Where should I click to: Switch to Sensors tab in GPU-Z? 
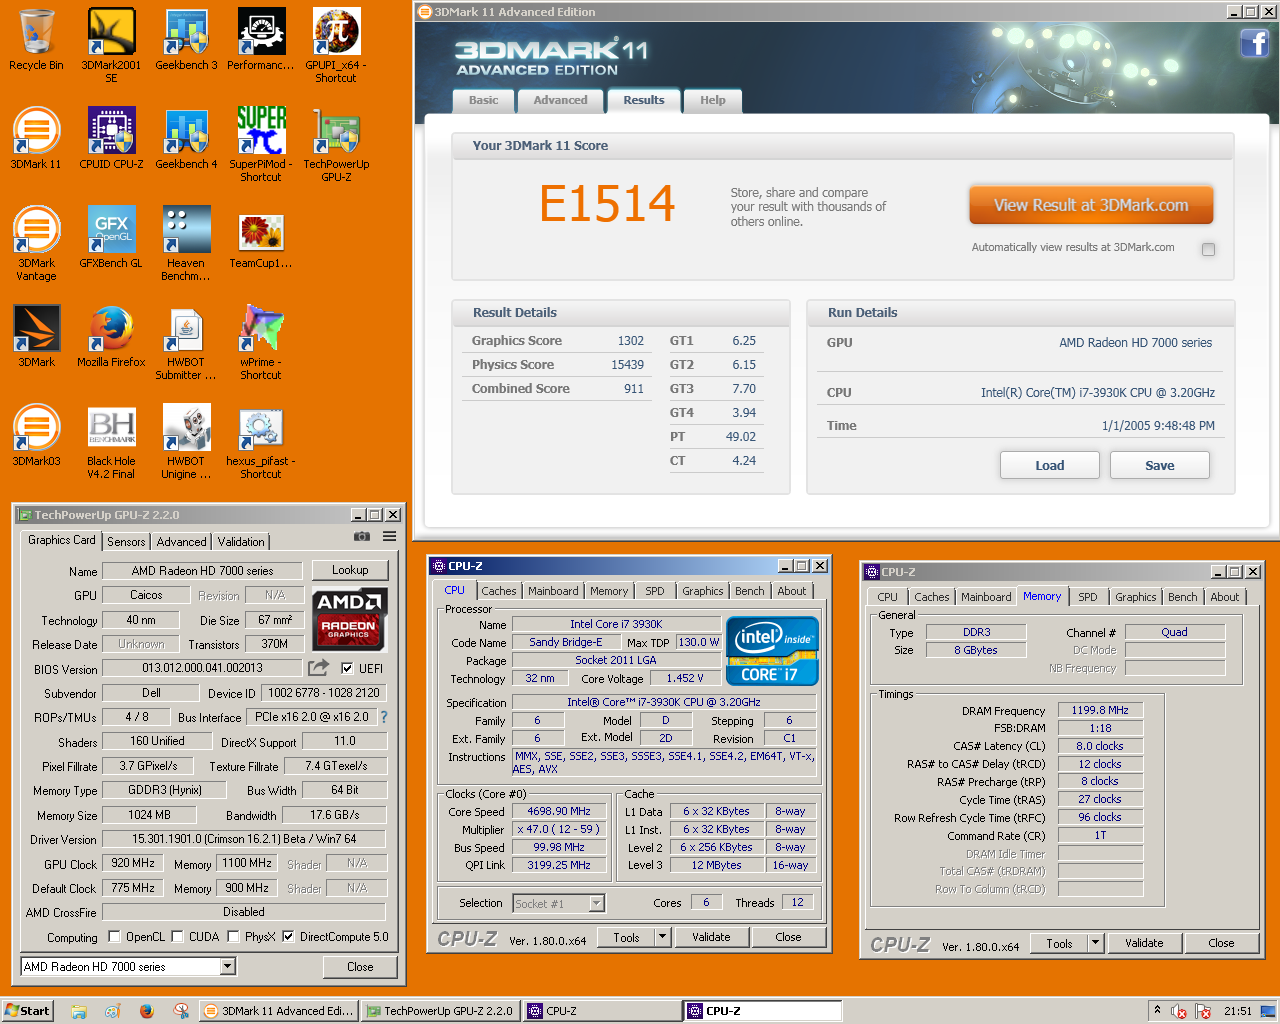tap(126, 541)
